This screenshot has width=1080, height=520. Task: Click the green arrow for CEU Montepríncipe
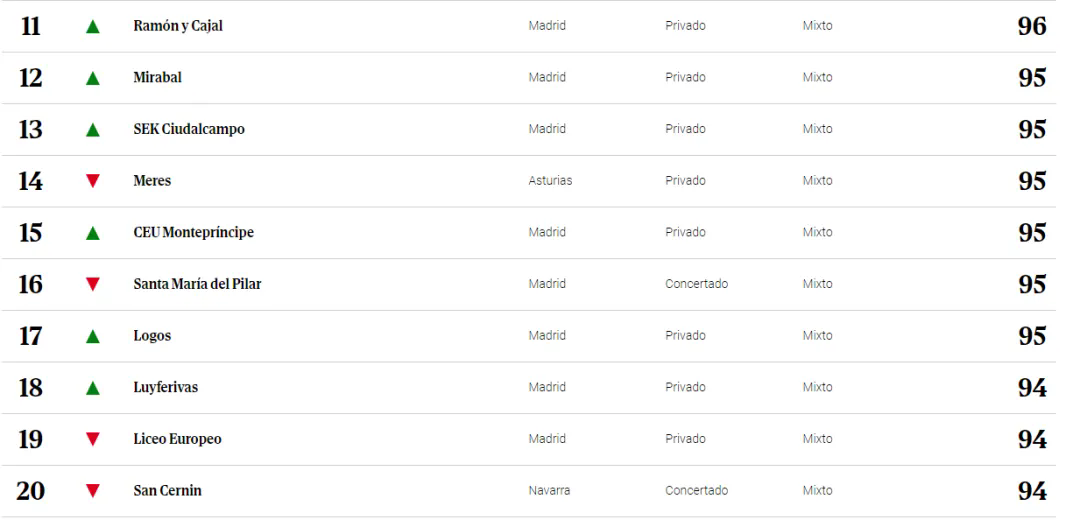pos(93,233)
